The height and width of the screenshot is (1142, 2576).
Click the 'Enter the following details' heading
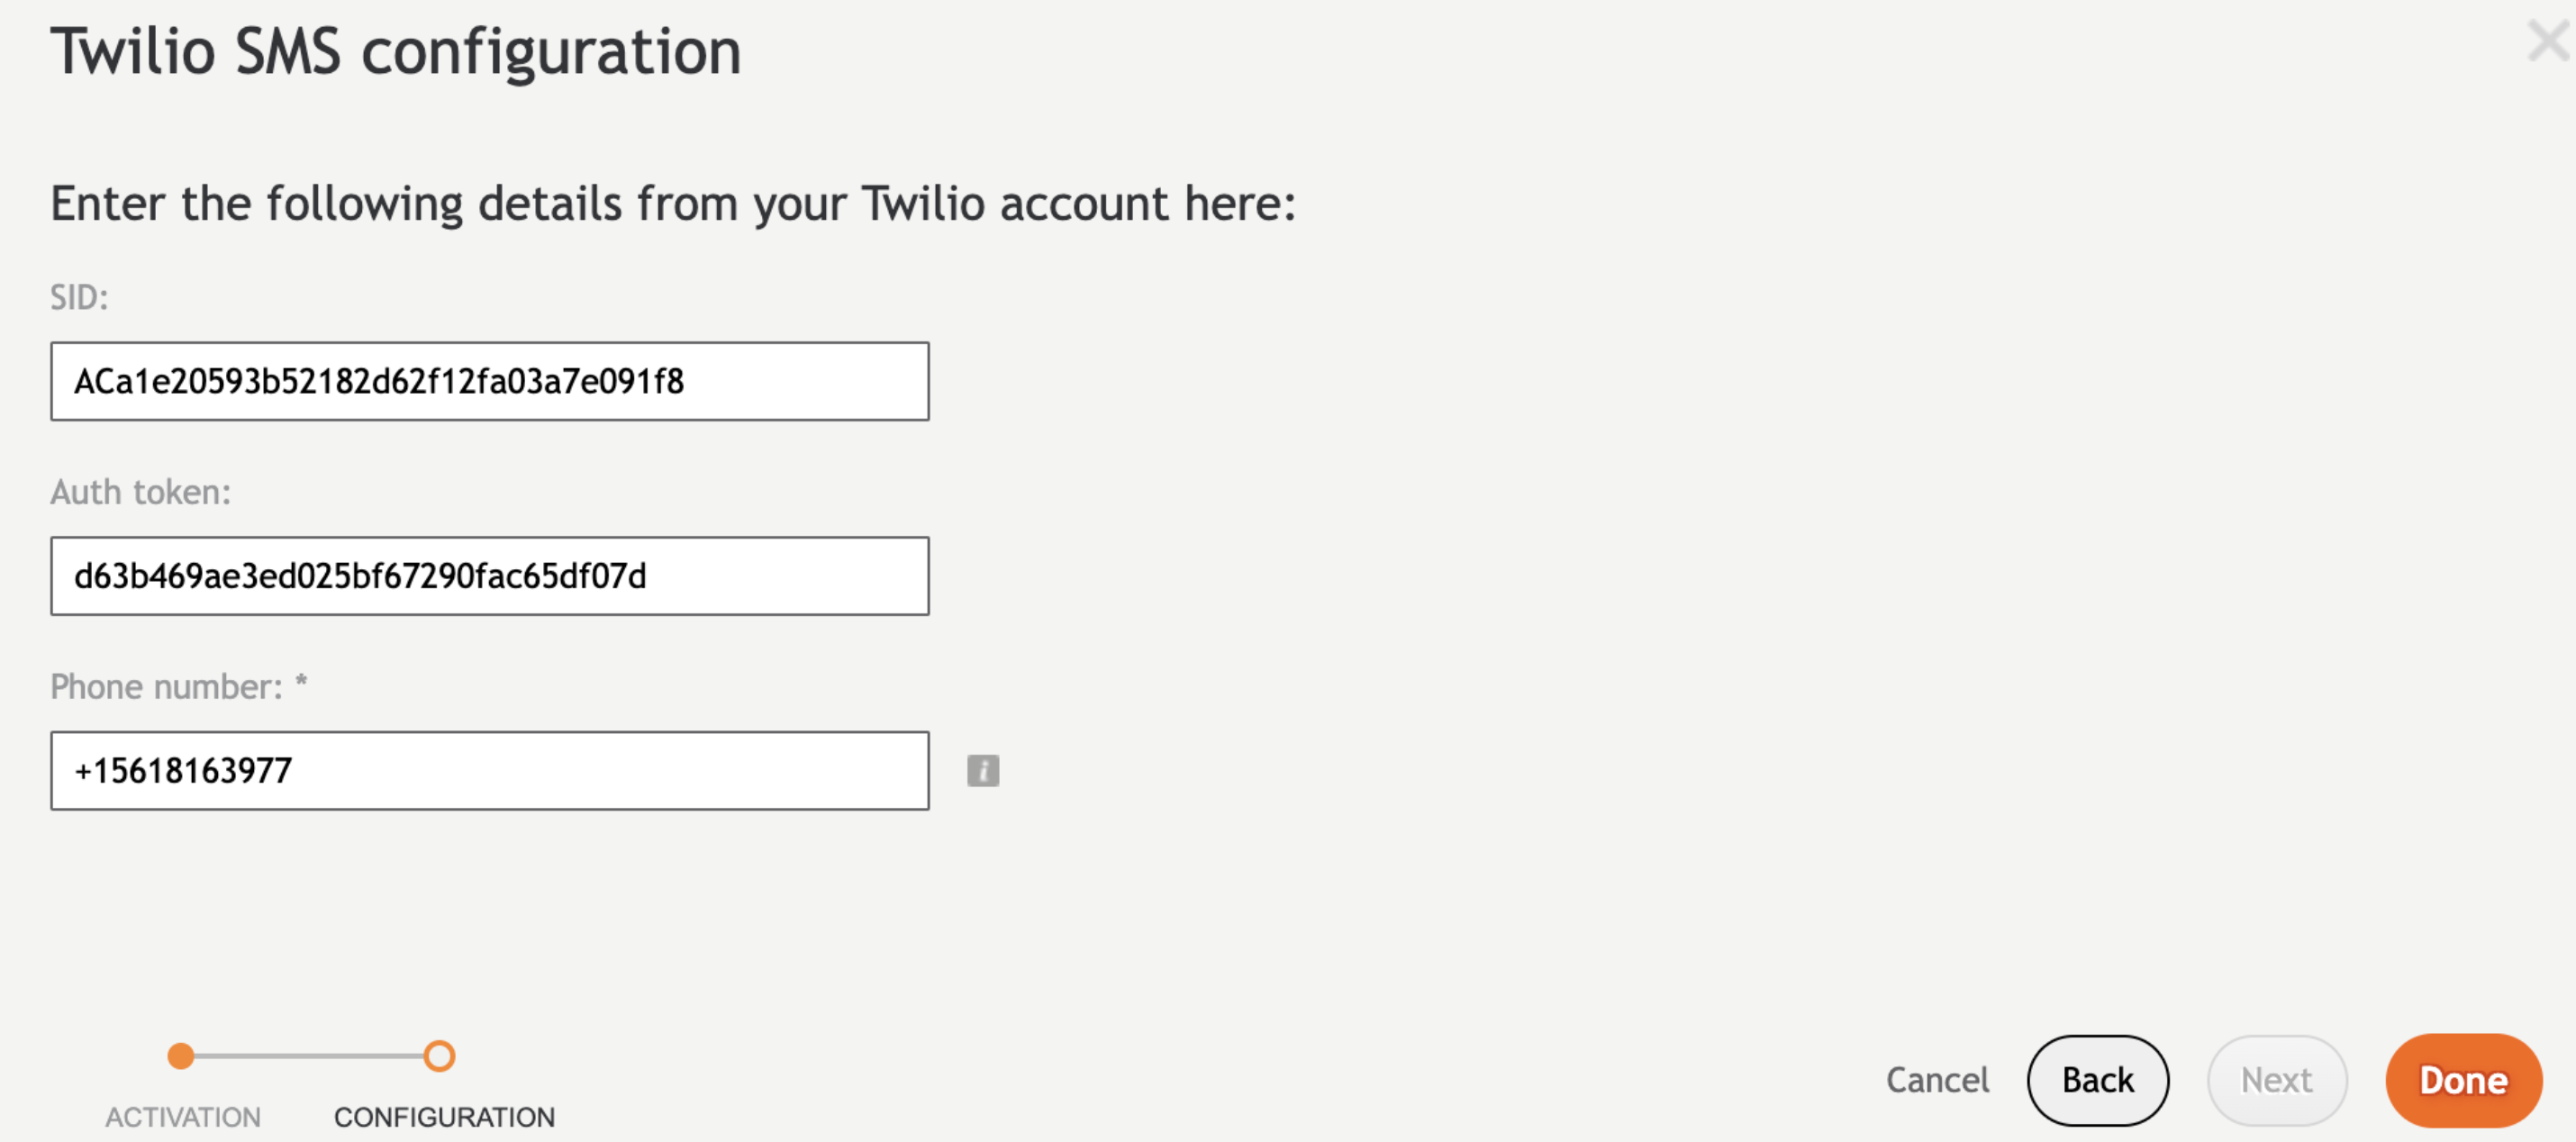click(x=673, y=204)
